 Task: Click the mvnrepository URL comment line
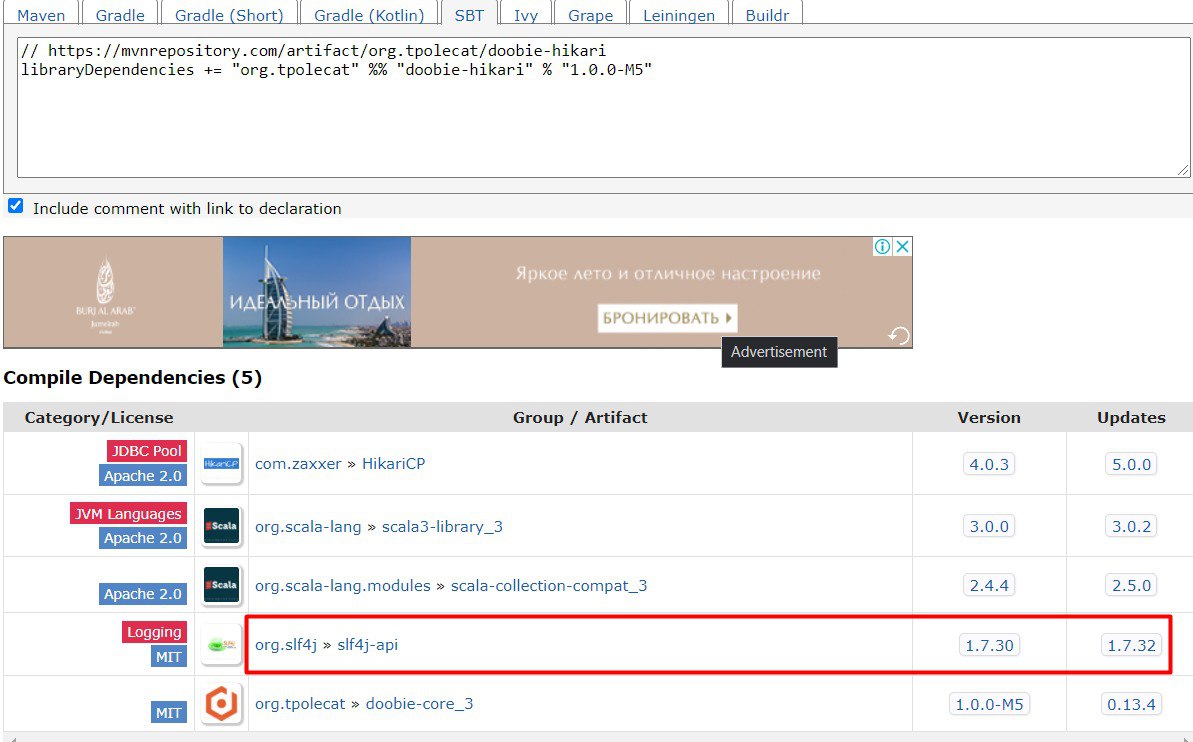pyautogui.click(x=313, y=50)
